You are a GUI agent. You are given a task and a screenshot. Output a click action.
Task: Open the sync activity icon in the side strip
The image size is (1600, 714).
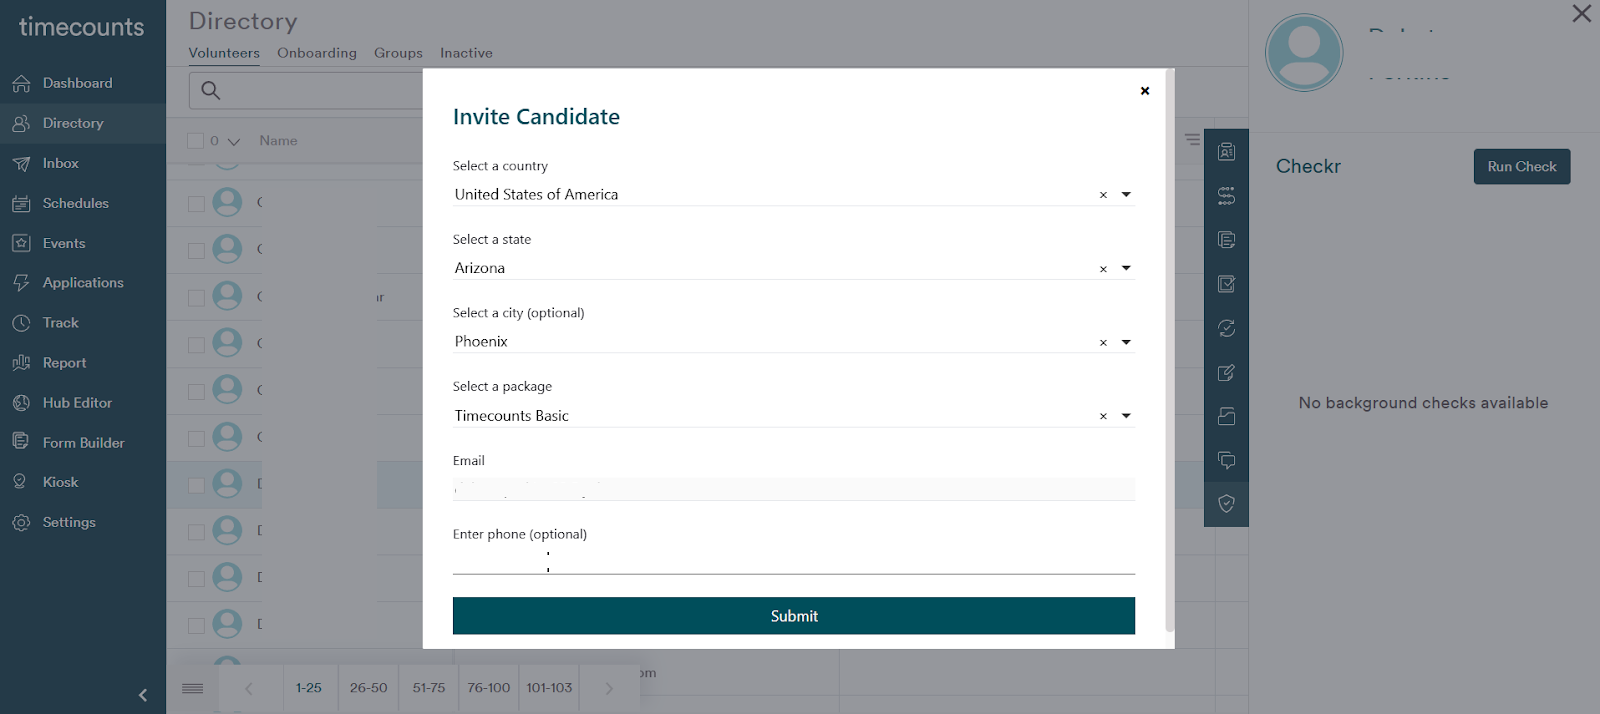(x=1226, y=328)
